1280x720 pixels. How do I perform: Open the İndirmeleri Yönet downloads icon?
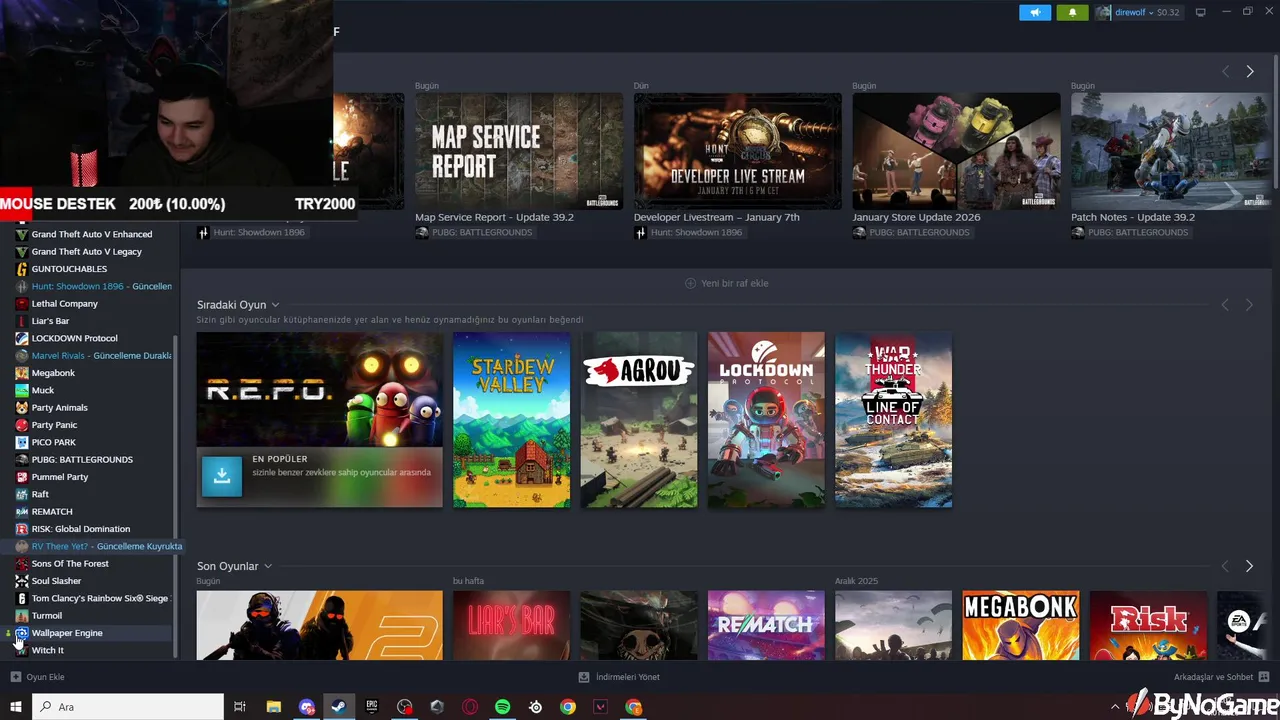pos(584,677)
